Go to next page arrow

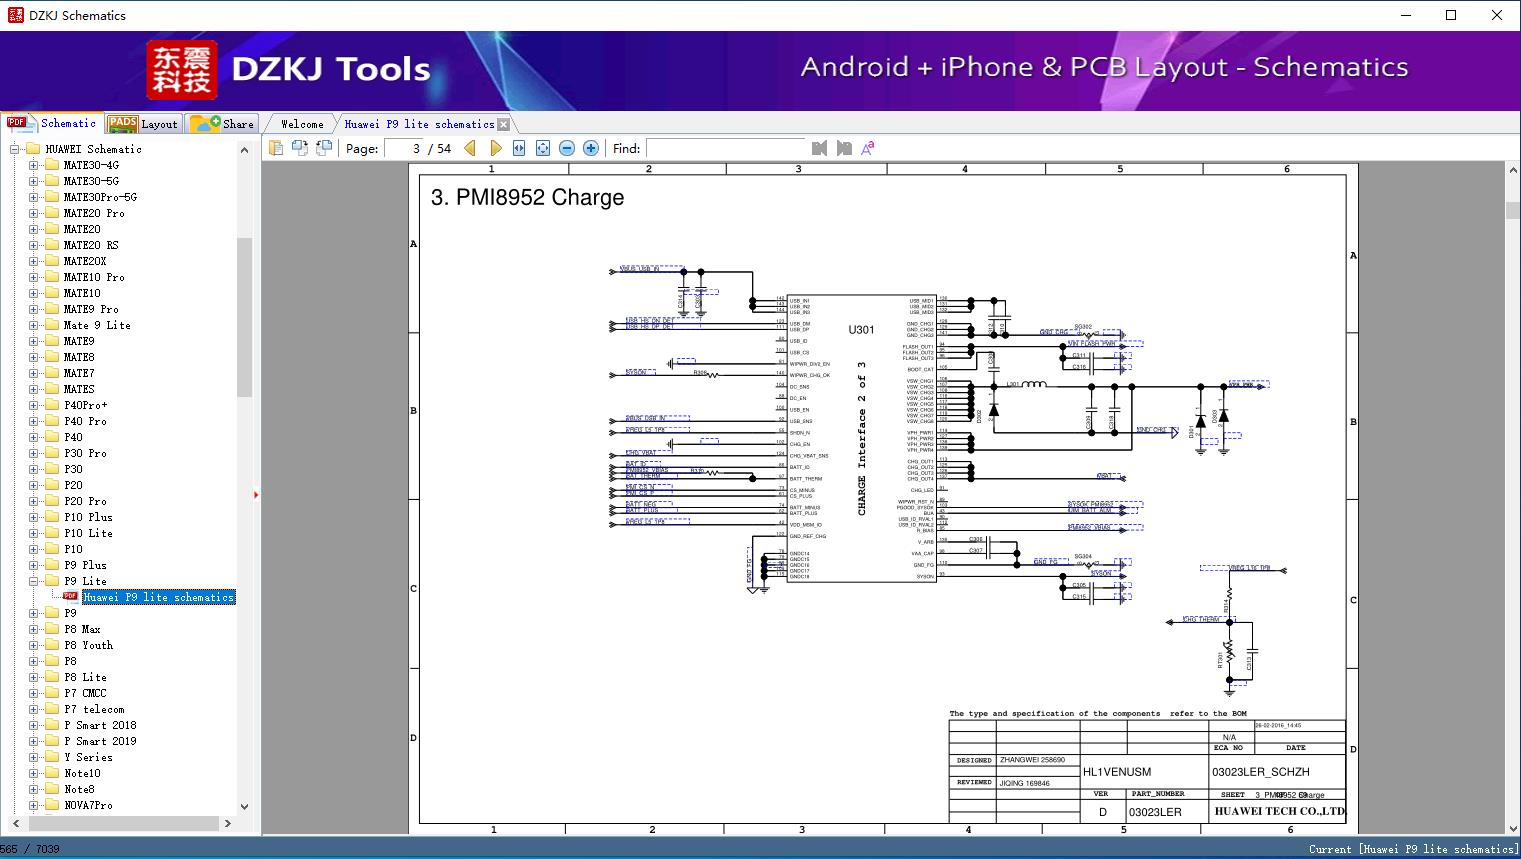(495, 148)
